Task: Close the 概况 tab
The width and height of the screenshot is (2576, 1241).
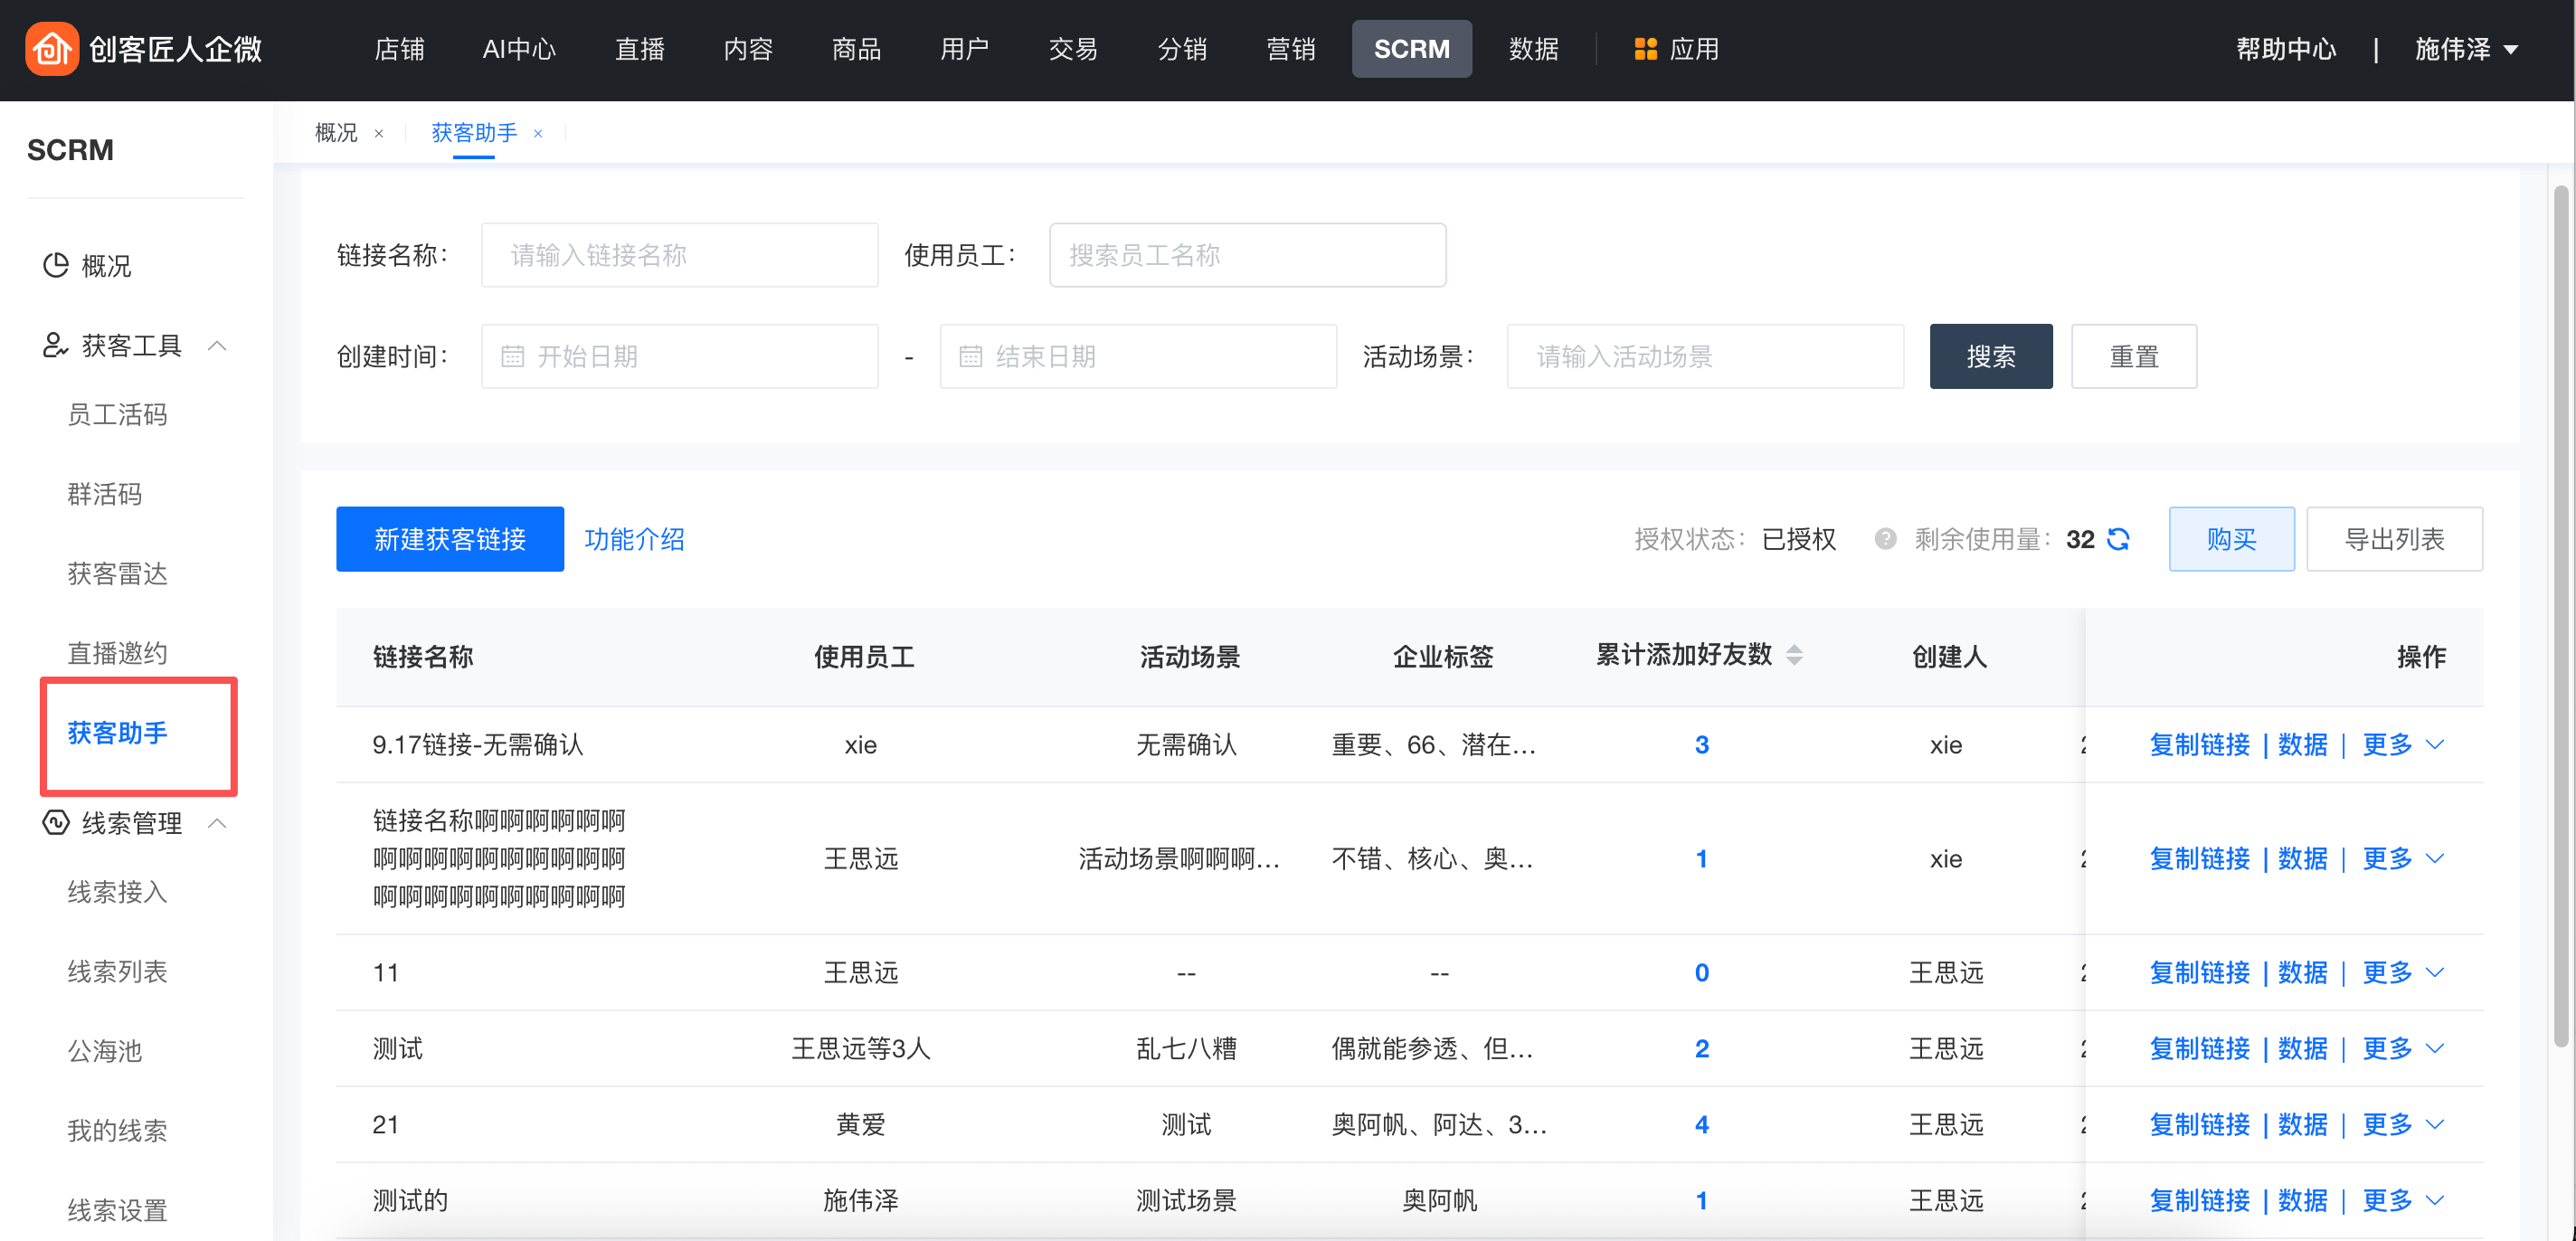Action: point(379,133)
